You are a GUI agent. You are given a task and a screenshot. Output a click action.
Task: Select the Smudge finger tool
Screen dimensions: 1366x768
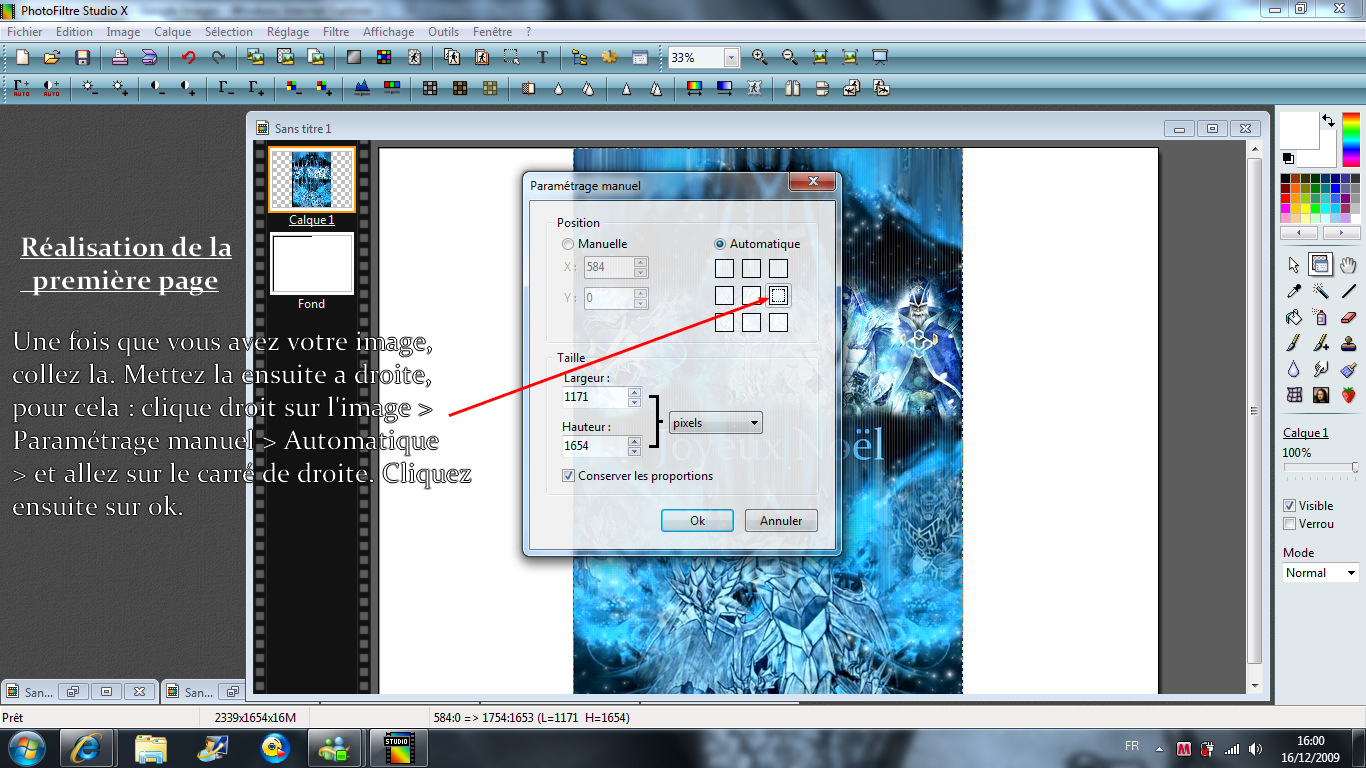coord(1321,369)
